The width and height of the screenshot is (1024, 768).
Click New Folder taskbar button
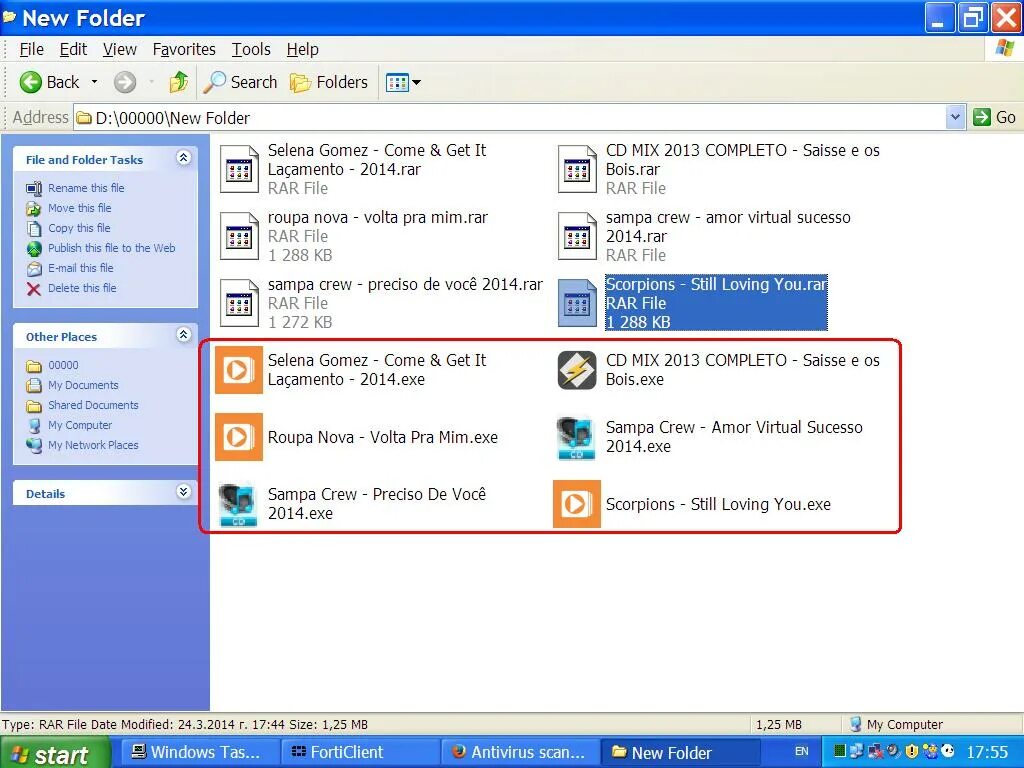click(x=679, y=752)
